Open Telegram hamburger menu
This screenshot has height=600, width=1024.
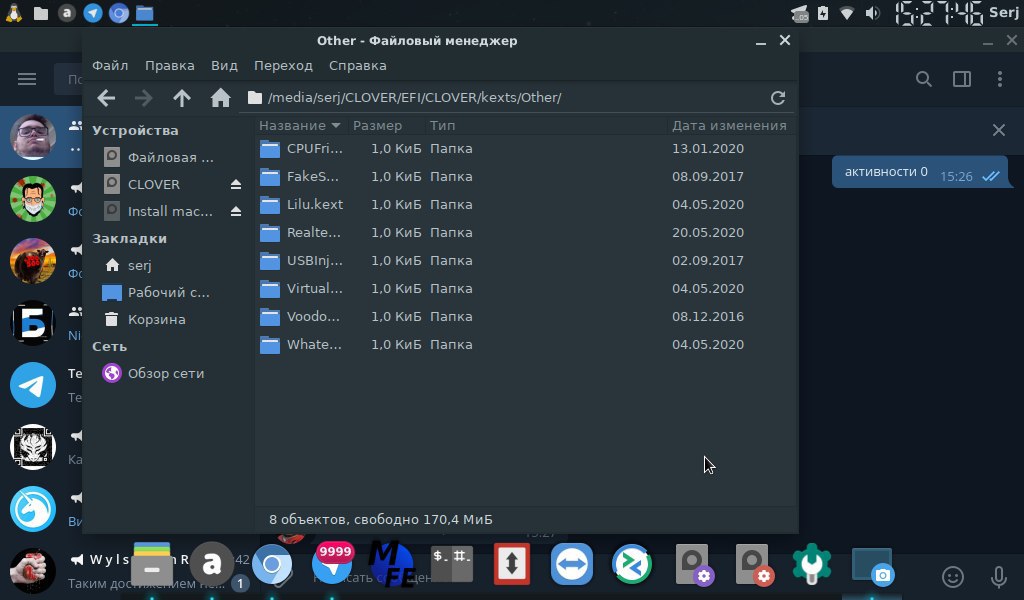pyautogui.click(x=27, y=80)
